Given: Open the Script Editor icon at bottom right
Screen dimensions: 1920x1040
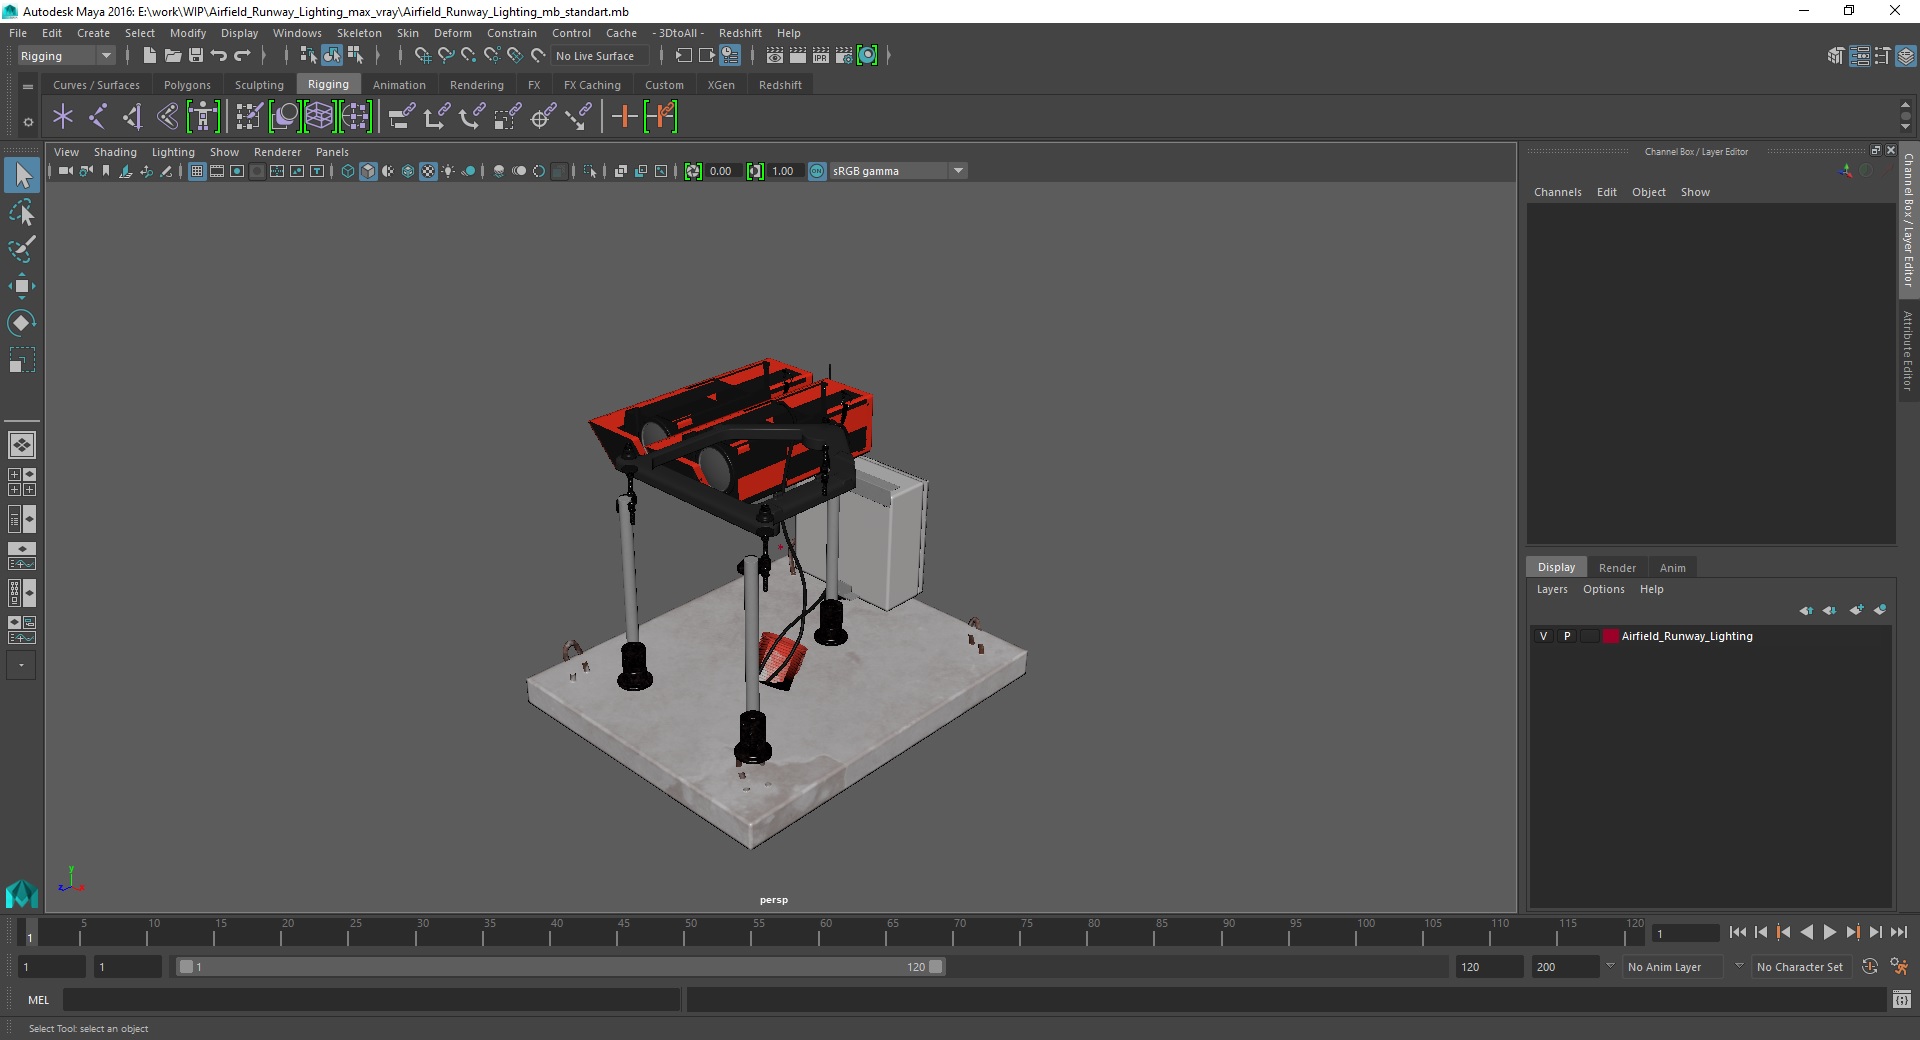Looking at the screenshot, I should (x=1902, y=999).
